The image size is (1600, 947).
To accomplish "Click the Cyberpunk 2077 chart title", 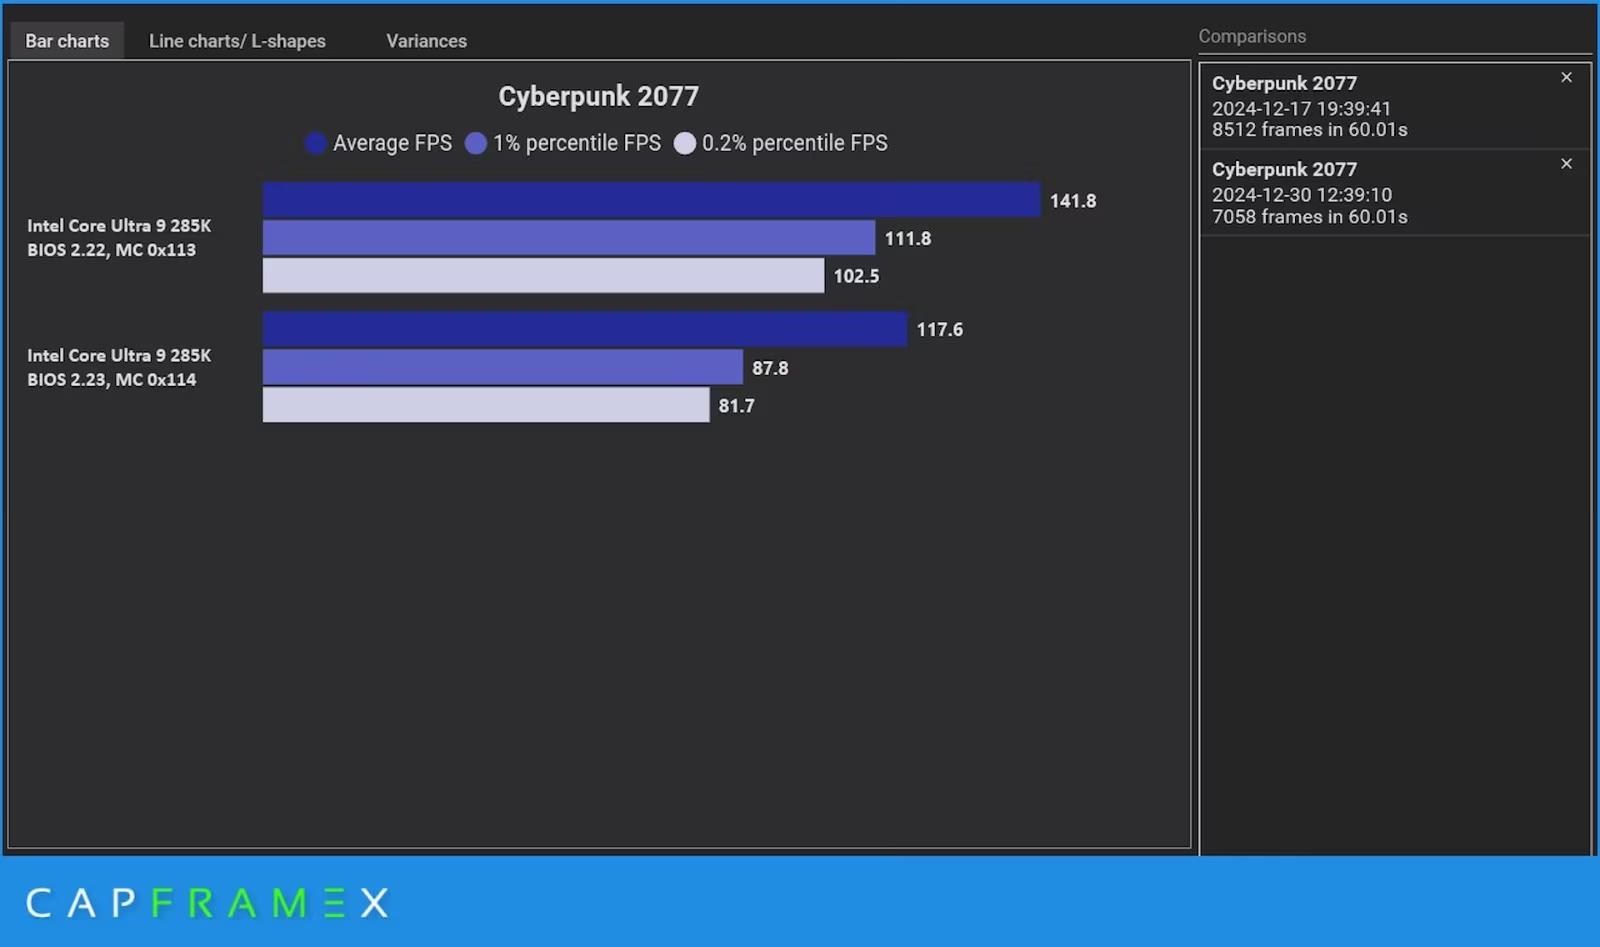I will (598, 95).
